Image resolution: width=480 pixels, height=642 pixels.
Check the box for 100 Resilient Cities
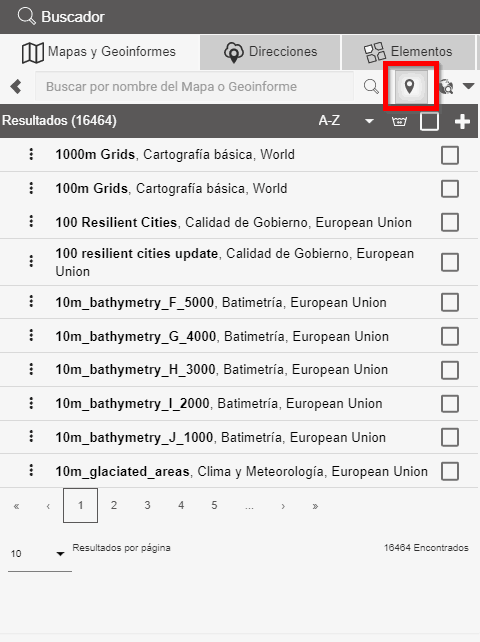(450, 223)
